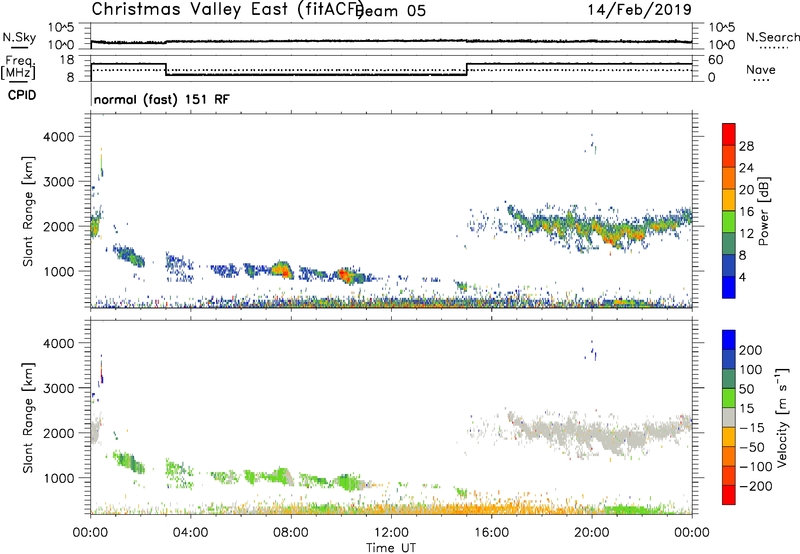The height and width of the screenshot is (554, 800).
Task: Pick the red bottom segment of velocity colorbar
Action: click(x=729, y=495)
